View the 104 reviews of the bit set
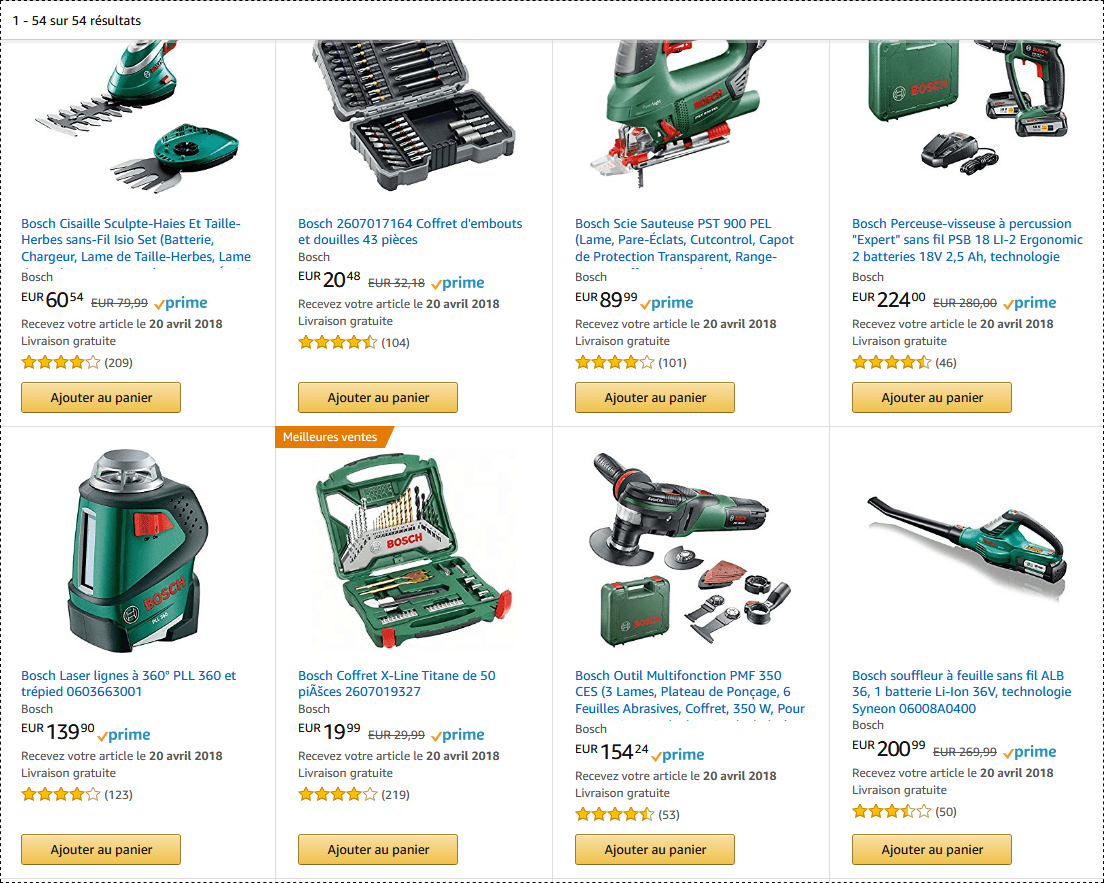The width and height of the screenshot is (1104, 883). coord(395,343)
